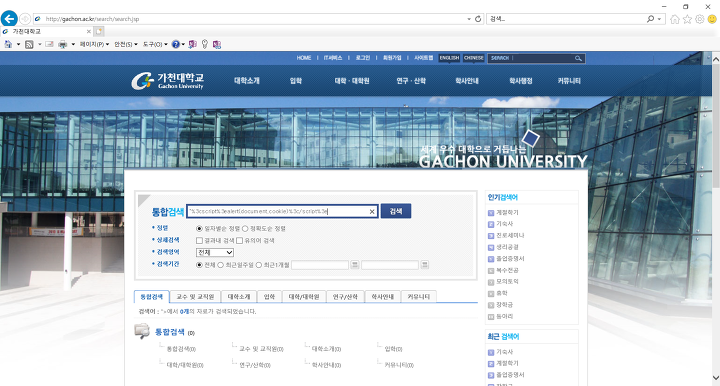
Task: Click the browser address bar URL
Action: click(x=92, y=19)
